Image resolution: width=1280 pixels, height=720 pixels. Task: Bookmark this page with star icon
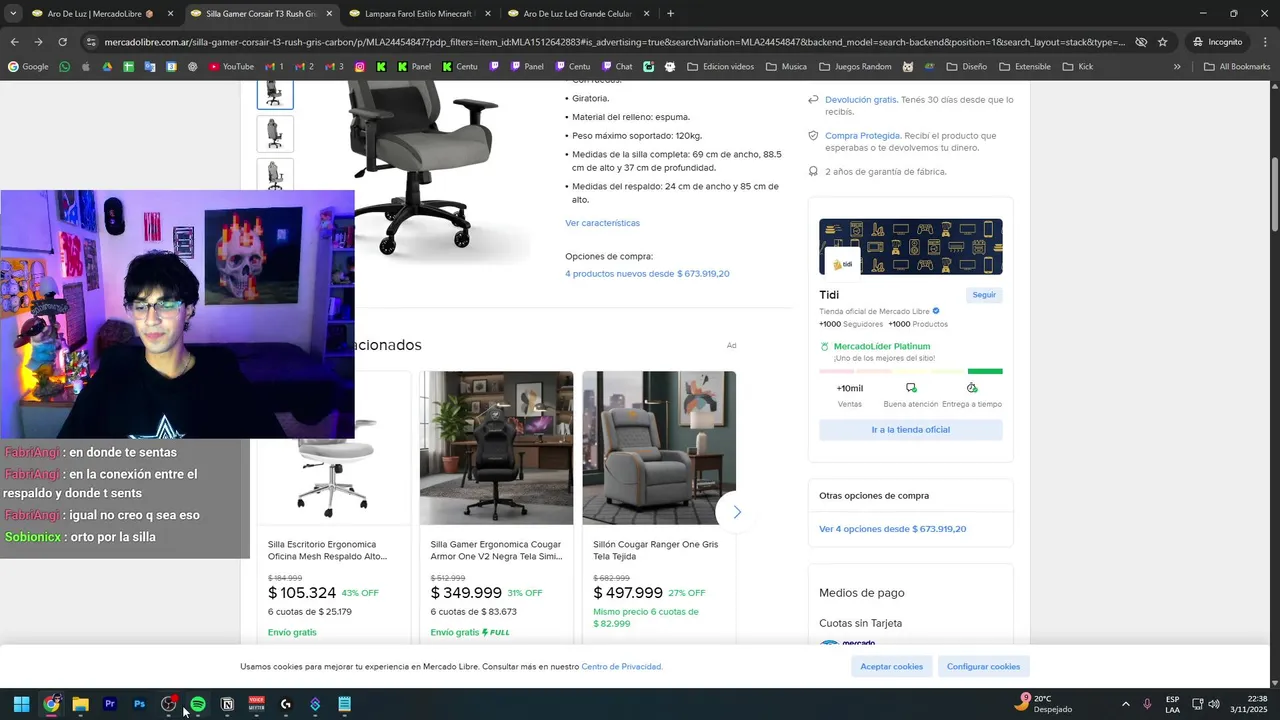(x=1162, y=42)
